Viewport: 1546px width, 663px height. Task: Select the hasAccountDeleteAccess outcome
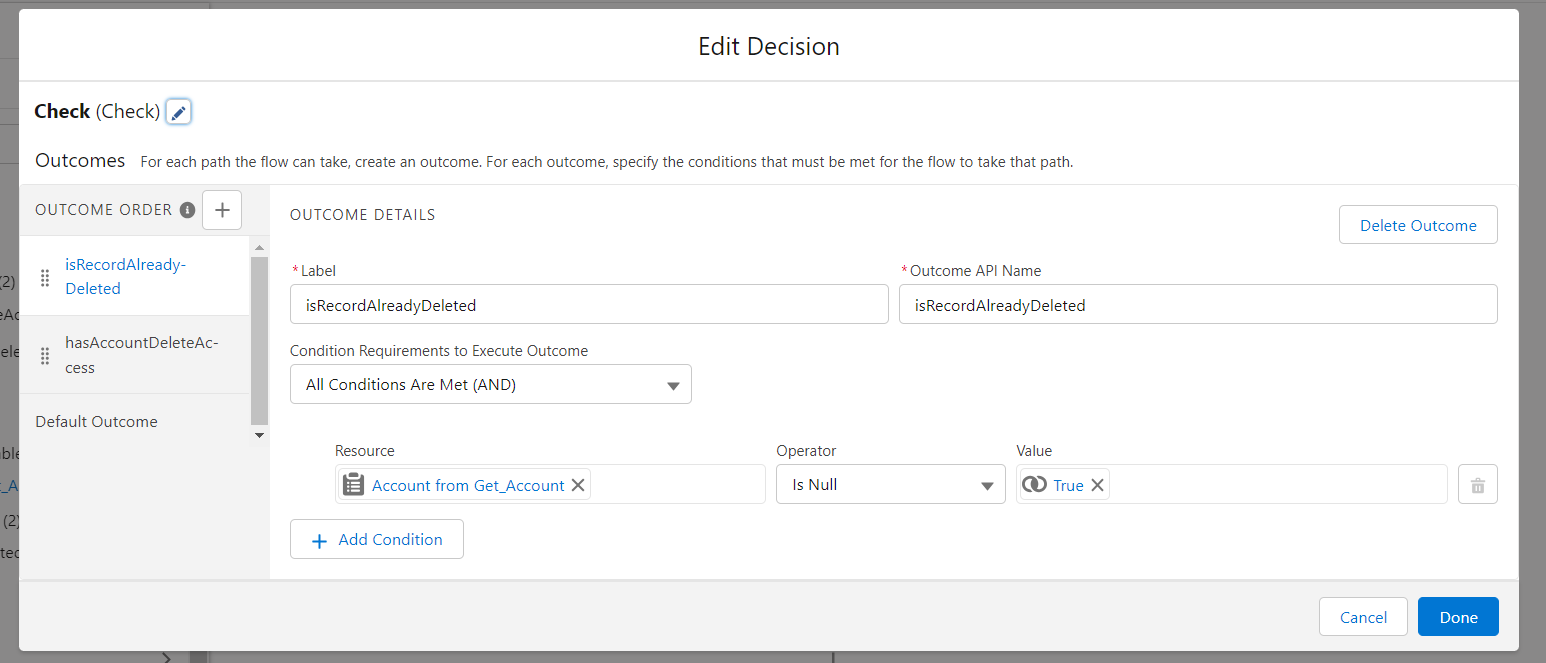pos(140,355)
